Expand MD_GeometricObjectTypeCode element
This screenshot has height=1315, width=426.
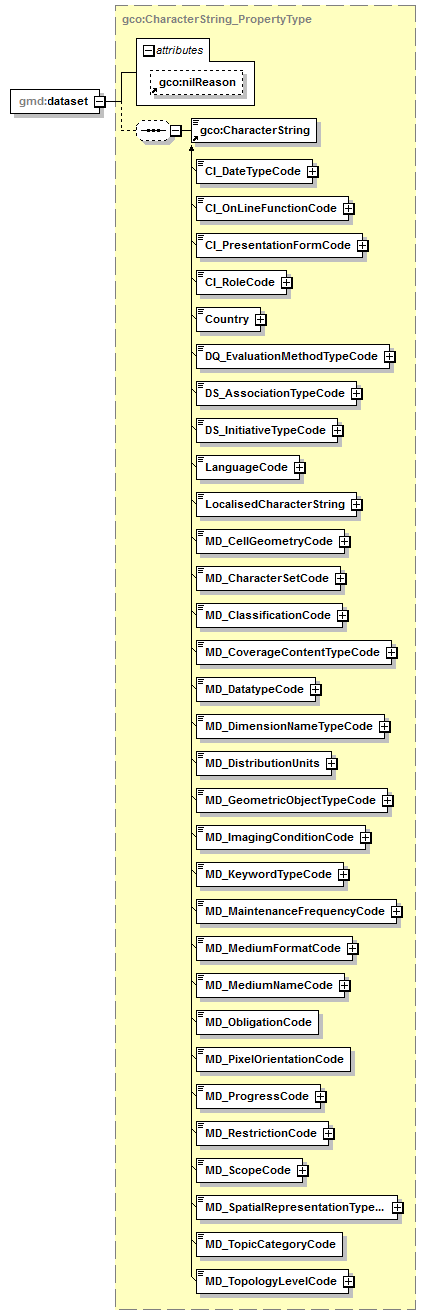[x=388, y=800]
